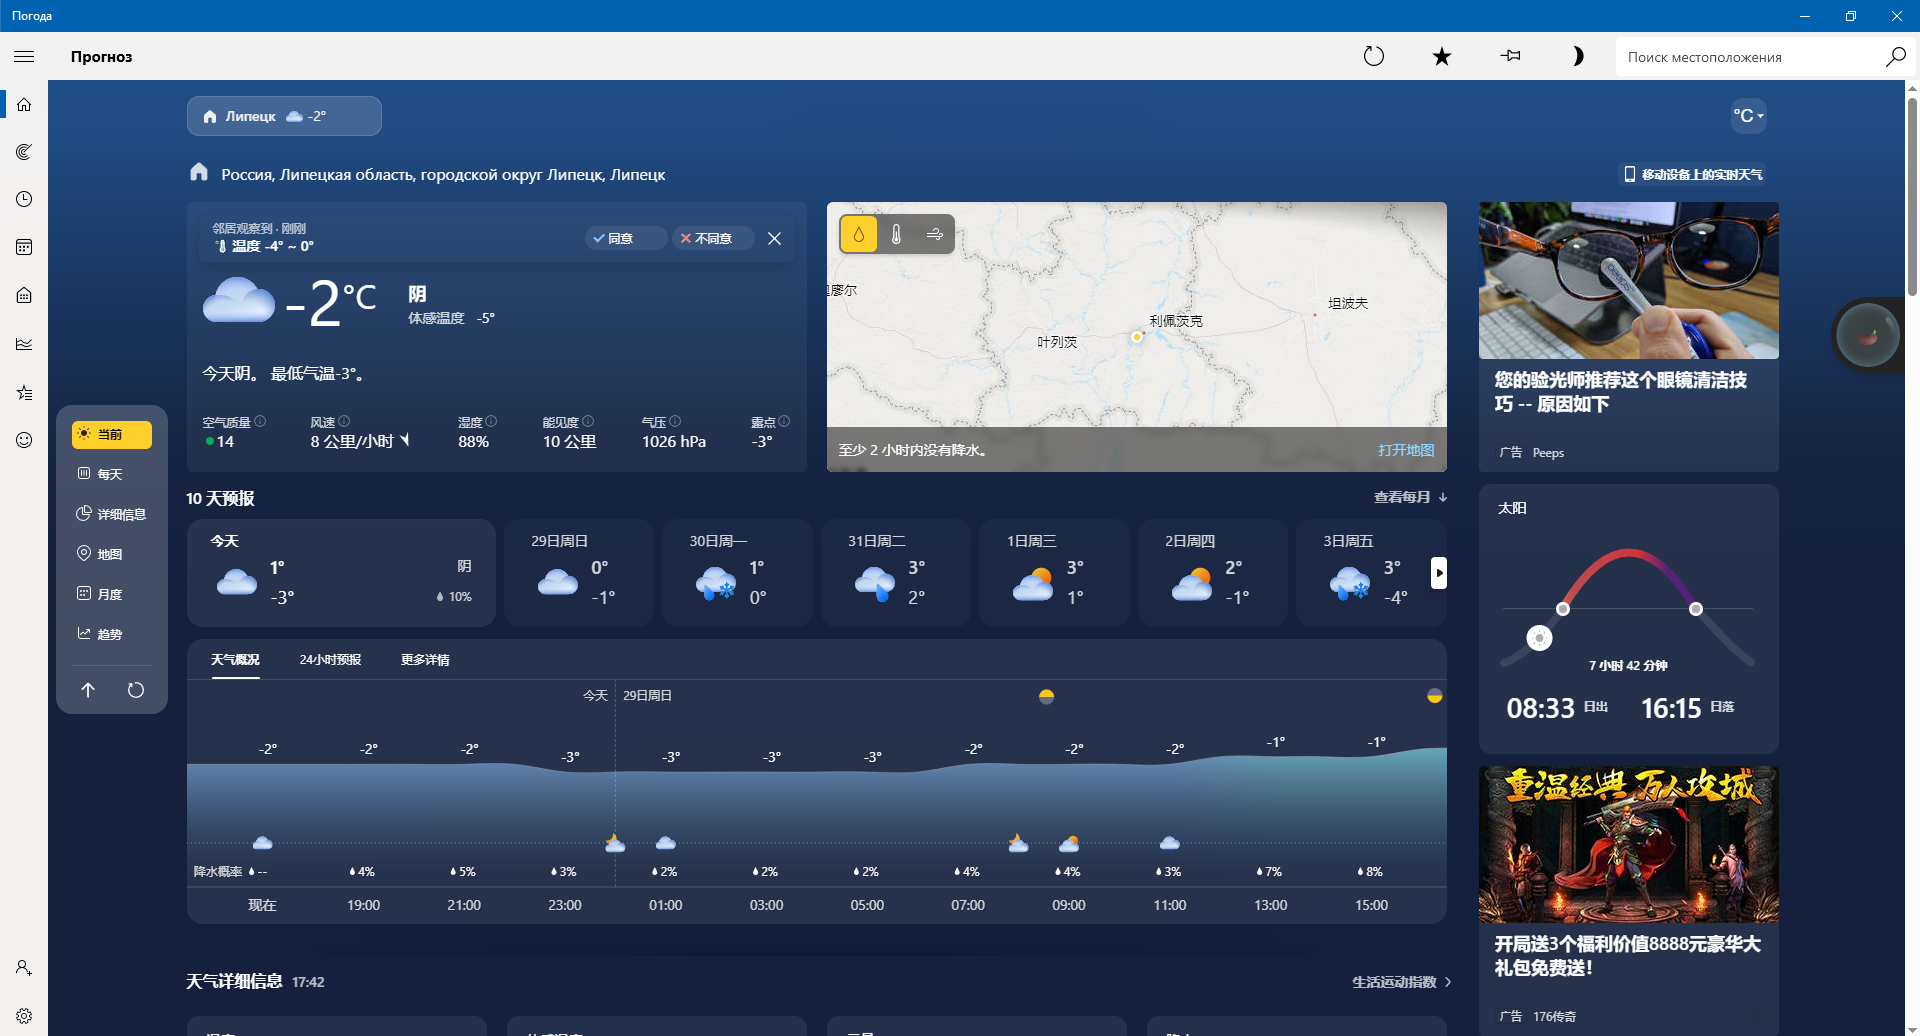Screen dimensions: 1920x1036
Task: Dismiss the neighbor observation banner
Action: pos(774,238)
